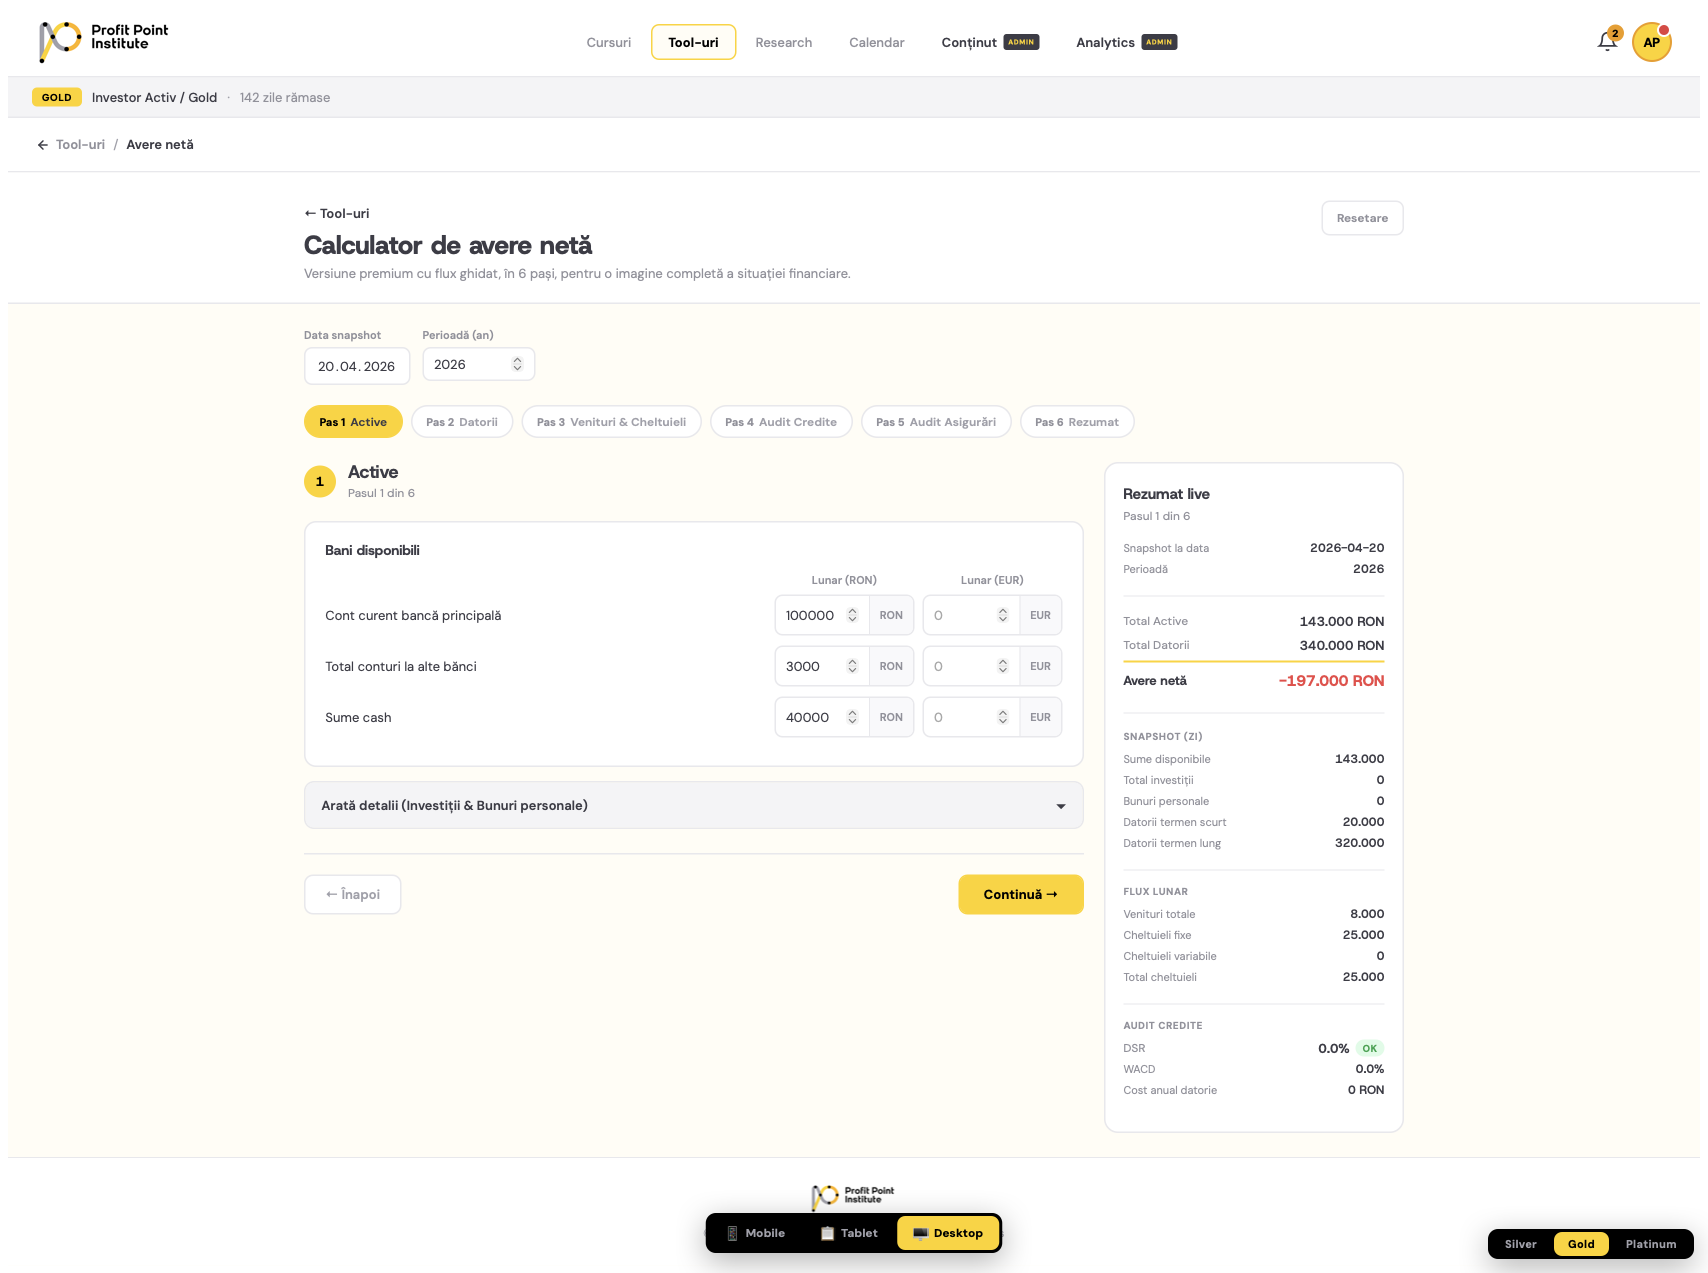This screenshot has width=1708, height=1273.
Task: Click the Continuă button
Action: point(1020,894)
